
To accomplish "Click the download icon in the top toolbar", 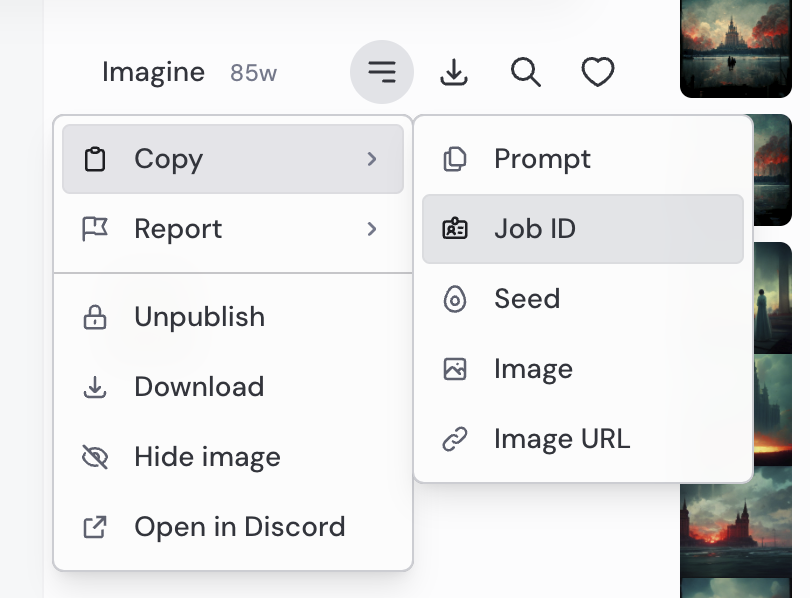I will coord(454,72).
